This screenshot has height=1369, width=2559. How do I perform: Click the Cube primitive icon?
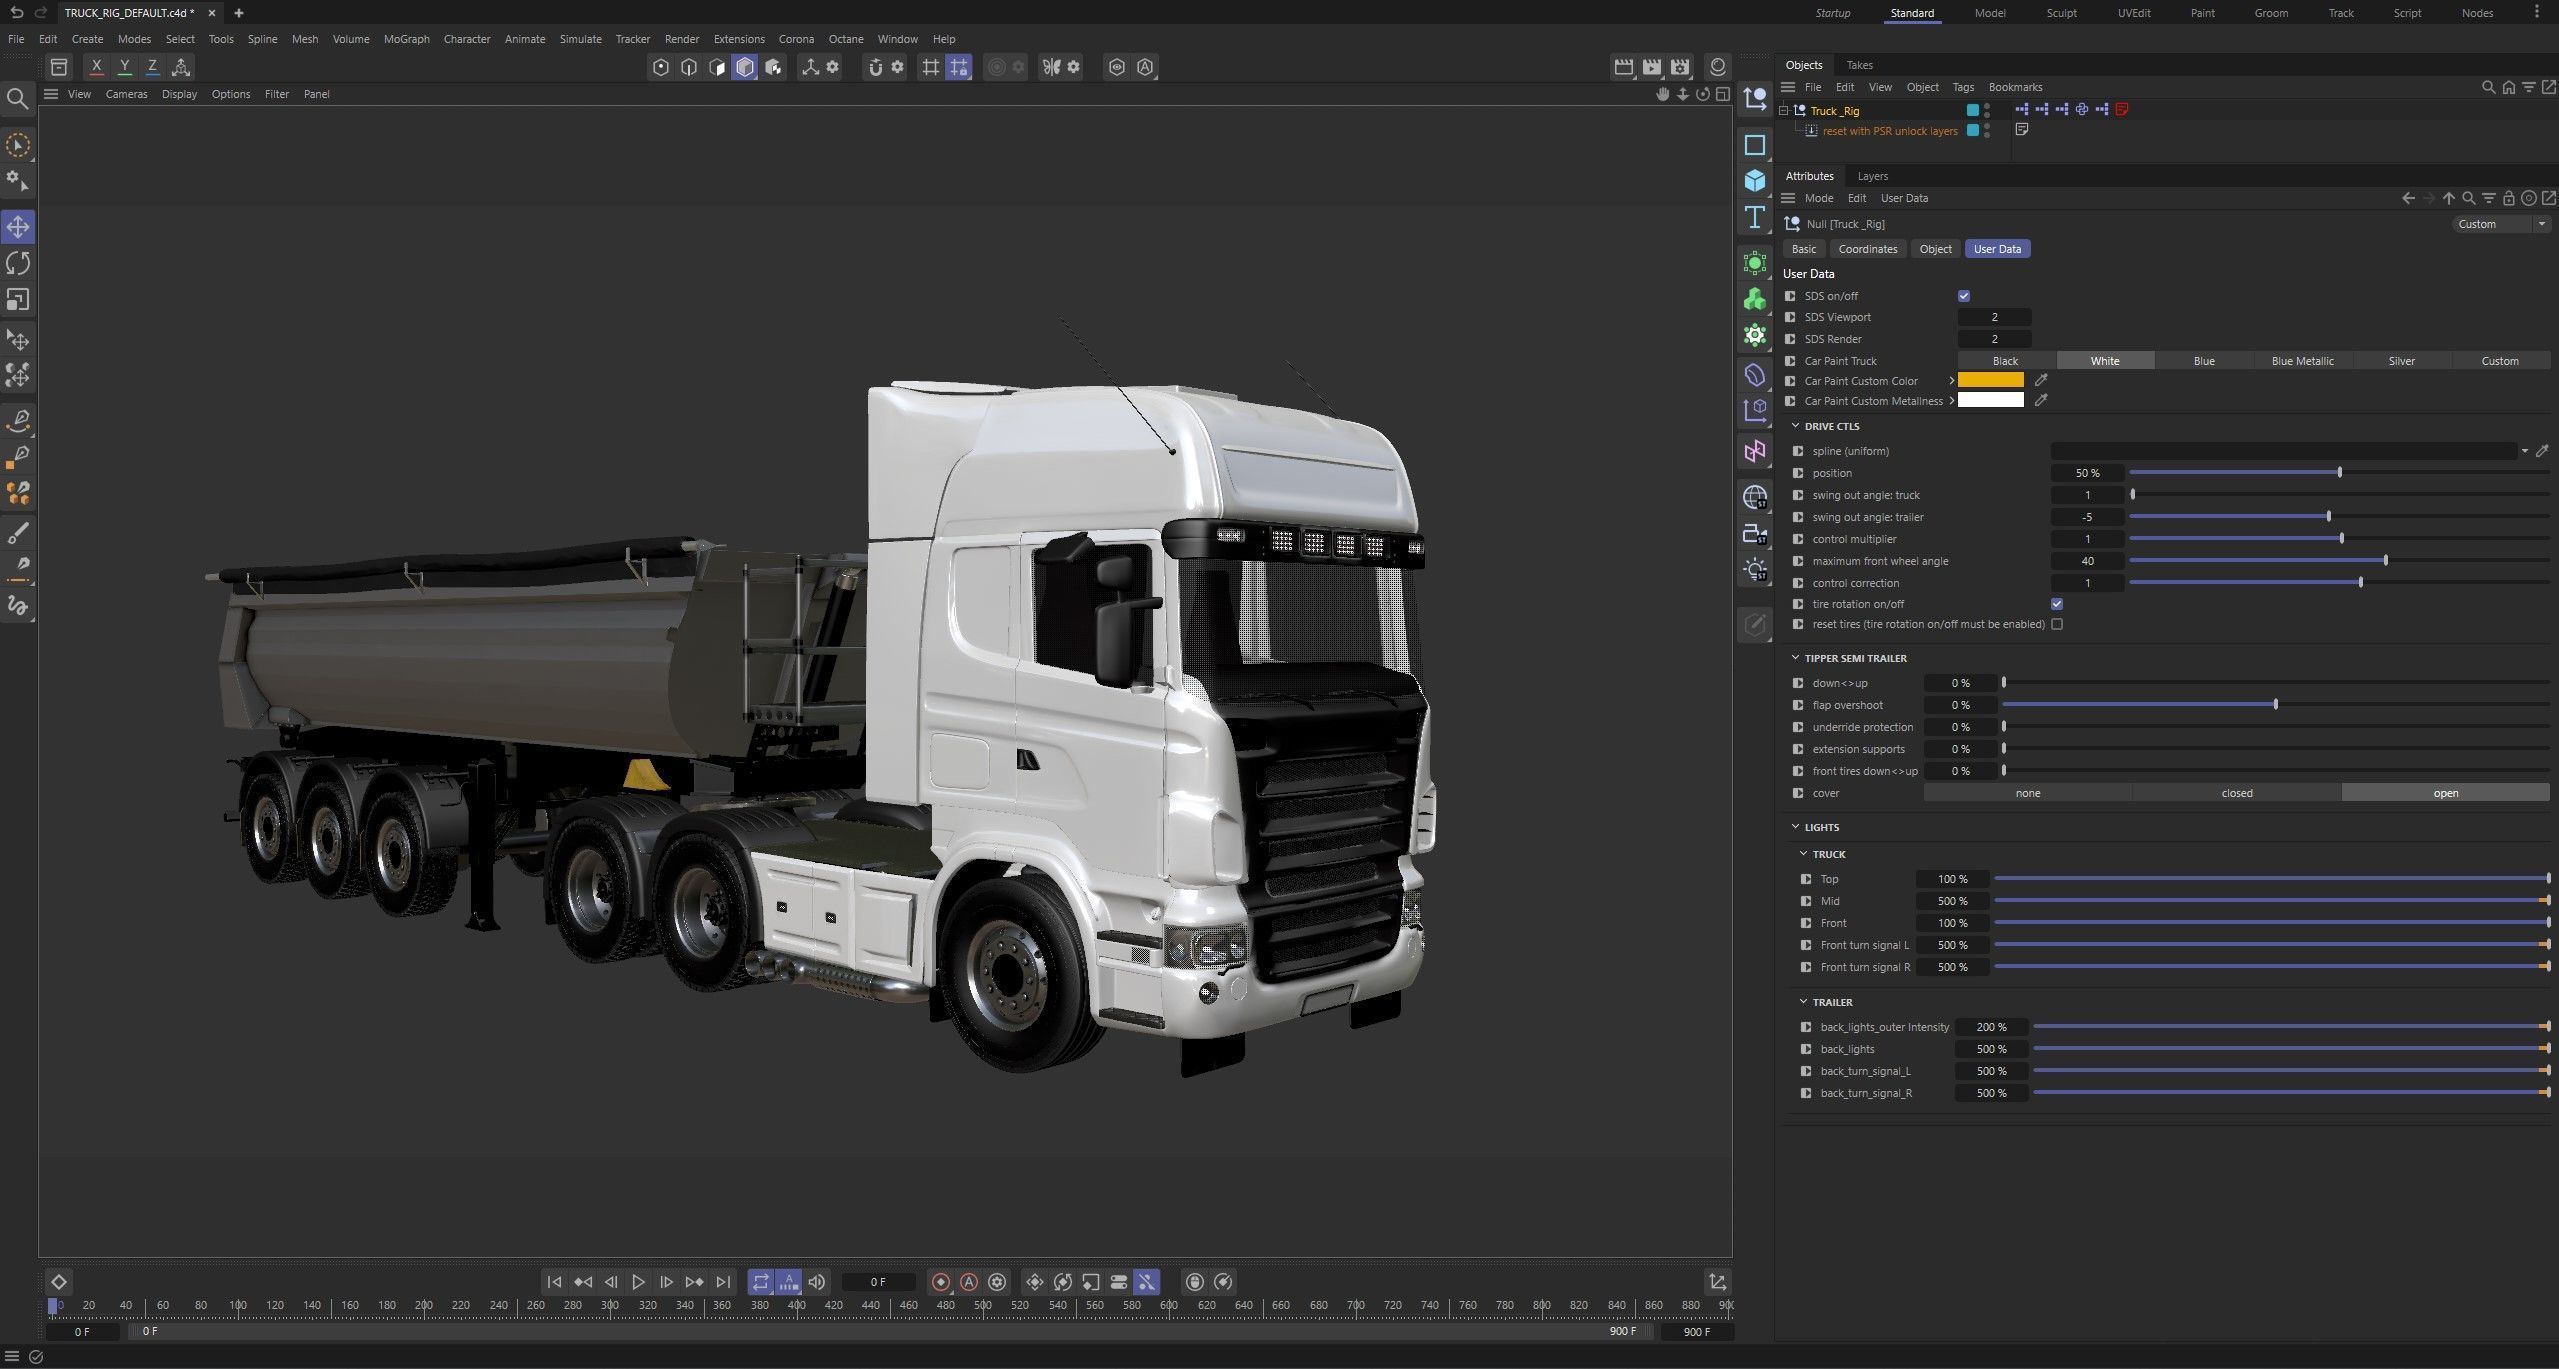1754,181
